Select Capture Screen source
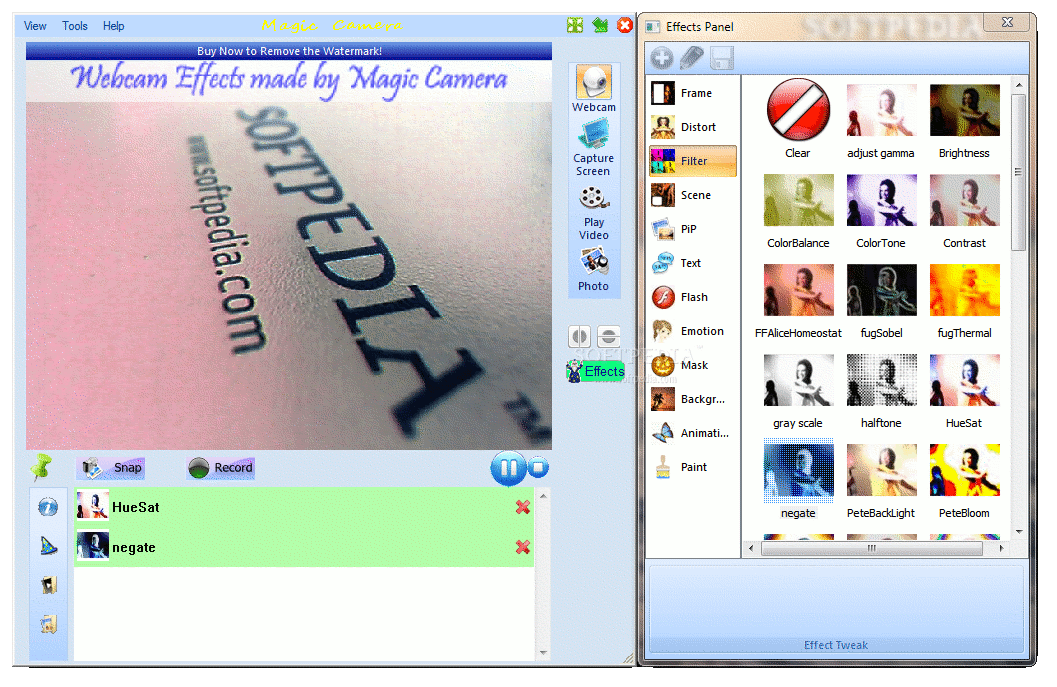Screen dimensions: 1057x687 click(x=593, y=148)
